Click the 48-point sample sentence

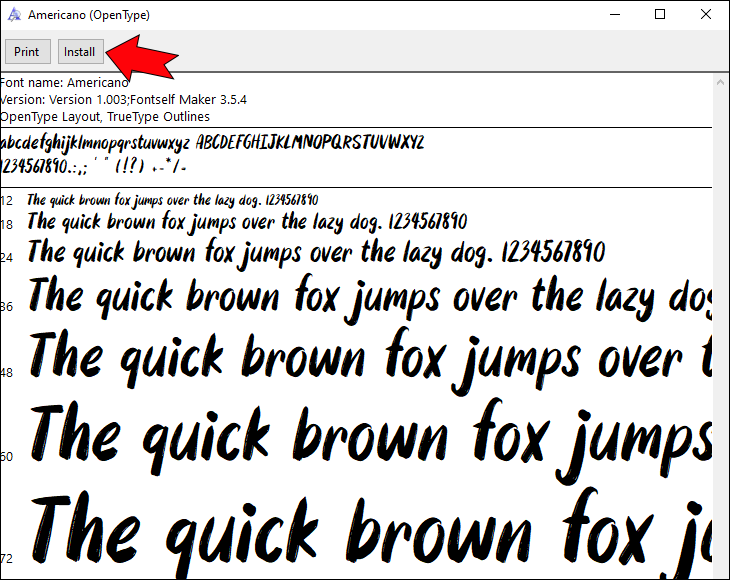pyautogui.click(x=370, y=360)
